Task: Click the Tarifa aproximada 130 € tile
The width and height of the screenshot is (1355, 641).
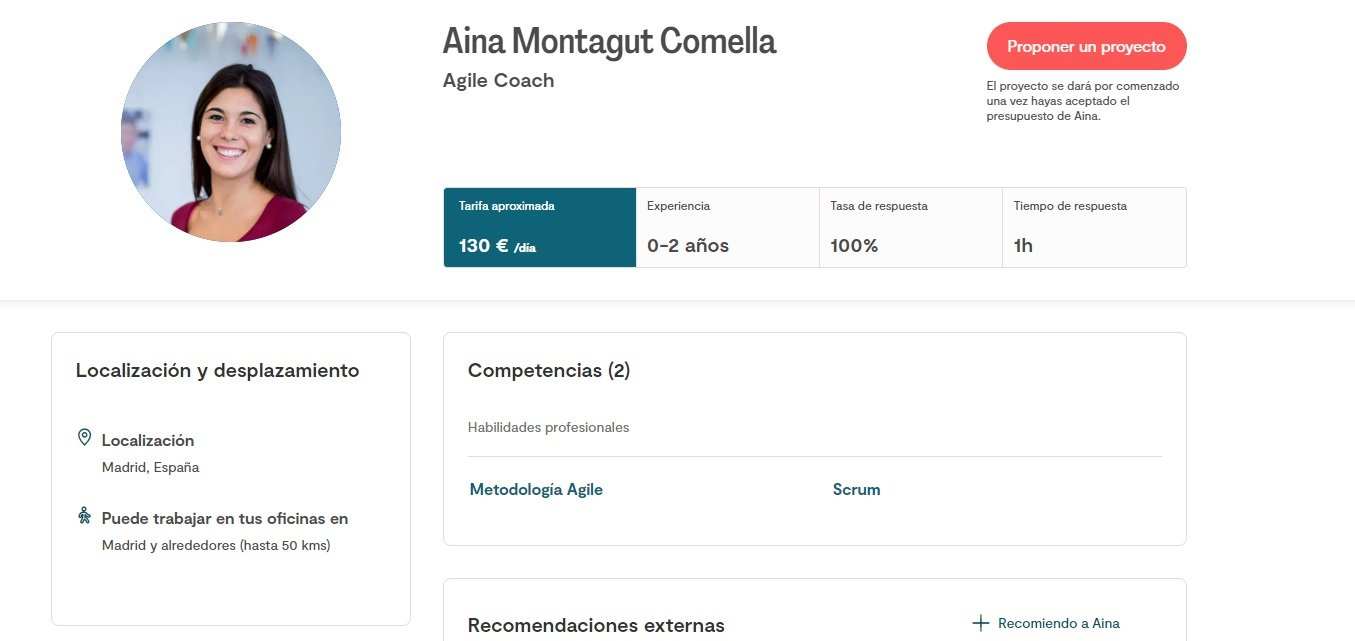Action: [x=540, y=227]
